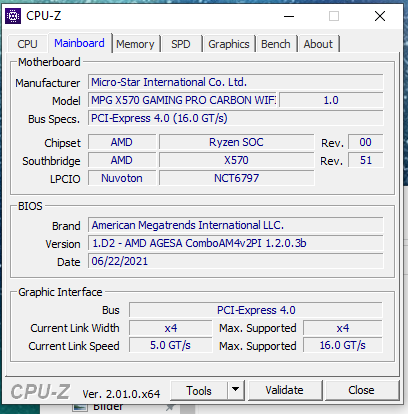Click the Manufacturer label
This screenshot has width=408, height=414.
(x=48, y=83)
